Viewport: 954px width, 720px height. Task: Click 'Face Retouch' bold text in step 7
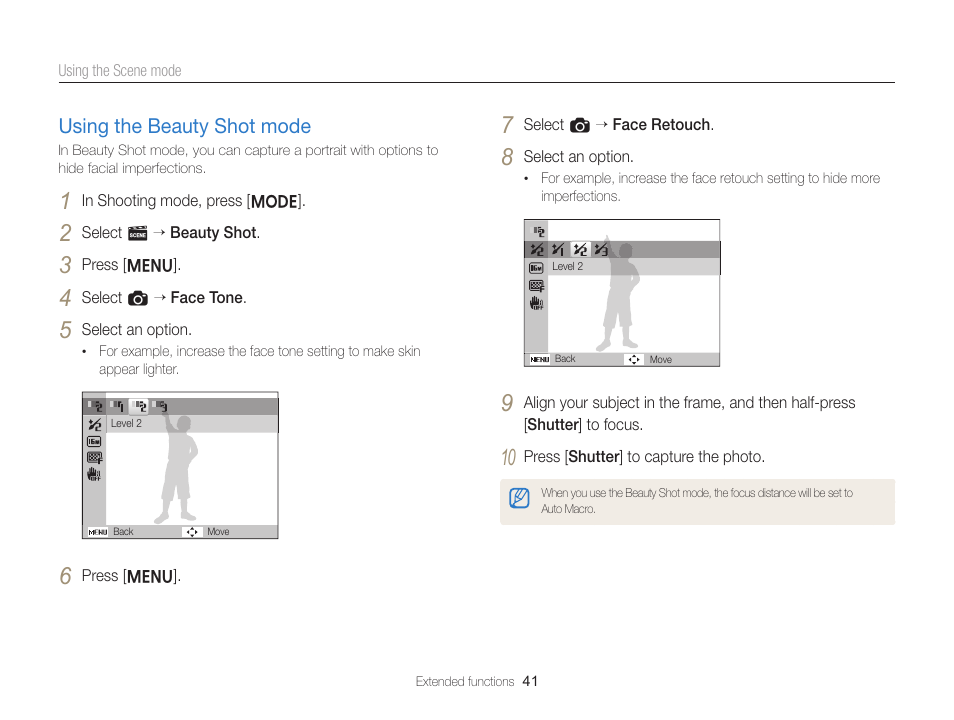pyautogui.click(x=661, y=125)
